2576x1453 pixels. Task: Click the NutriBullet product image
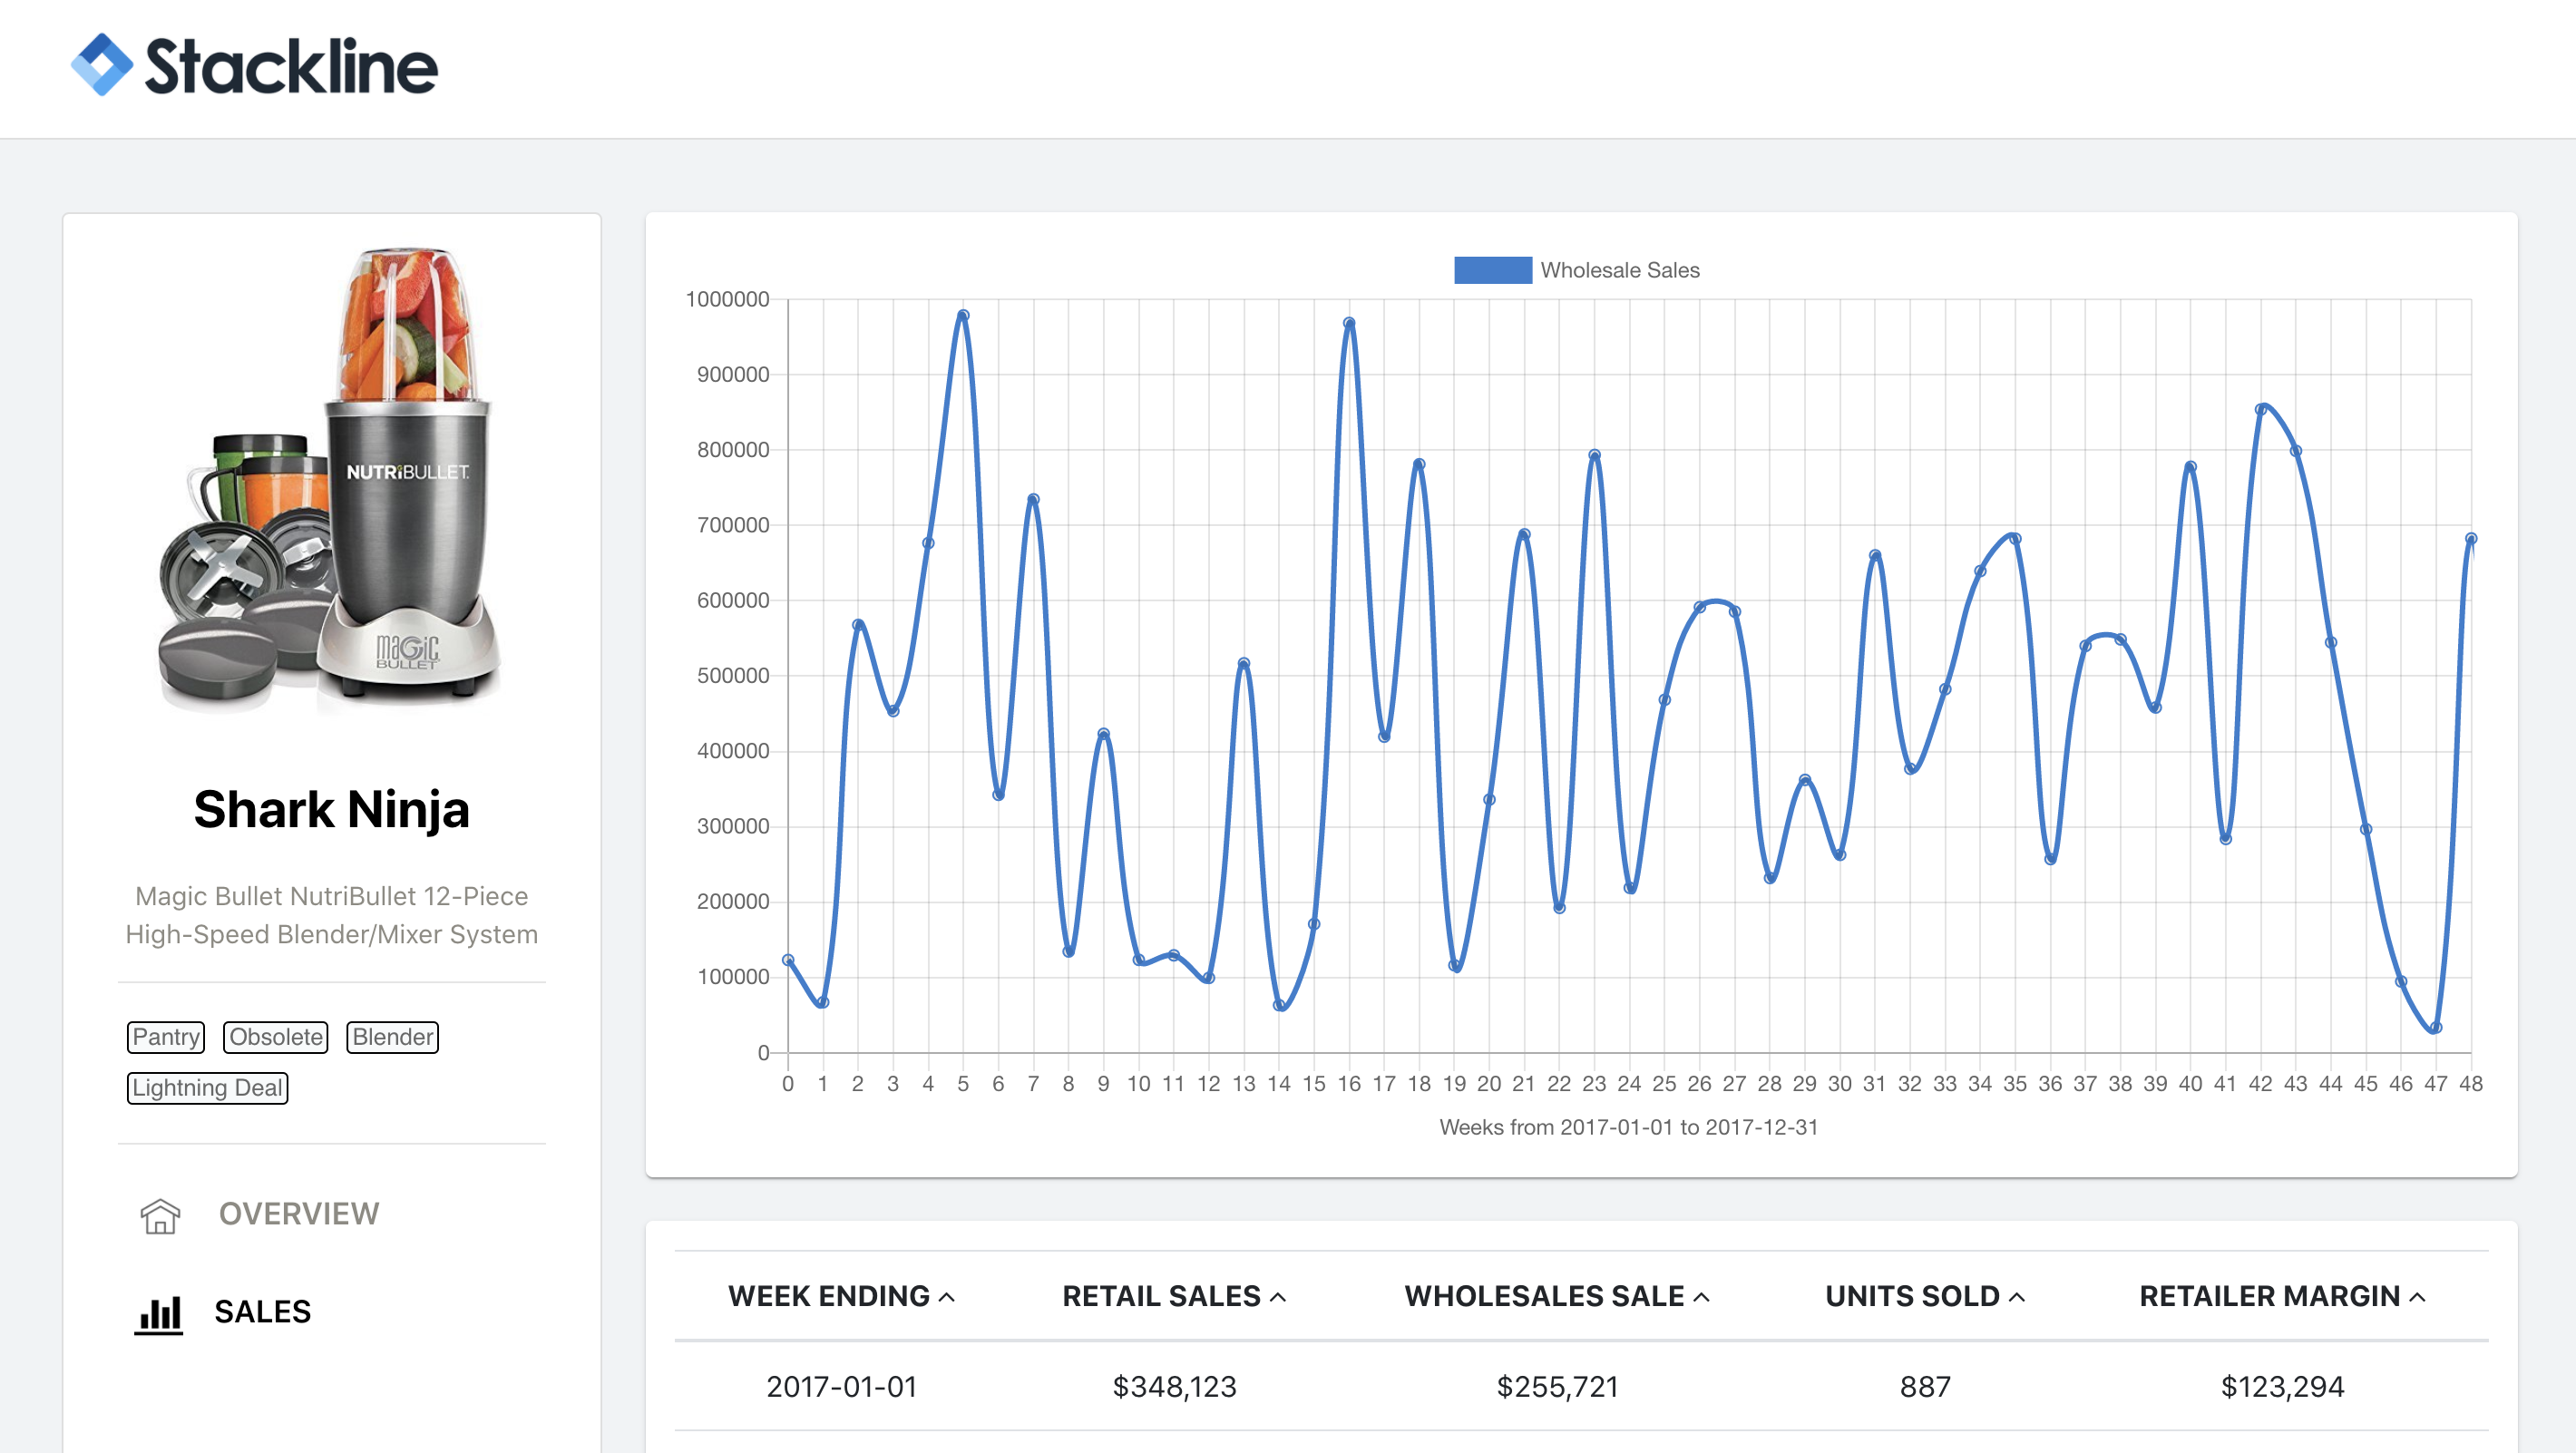tap(332, 480)
